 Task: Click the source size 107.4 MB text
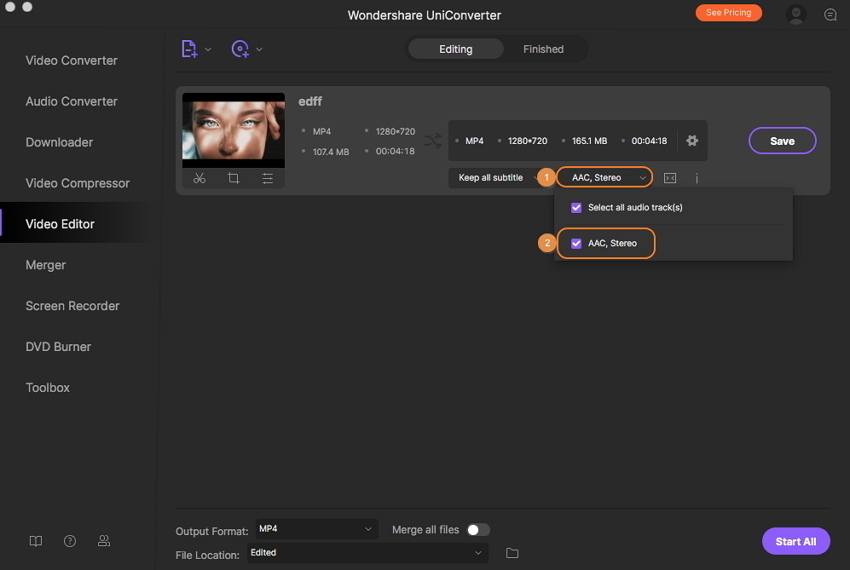(x=331, y=152)
